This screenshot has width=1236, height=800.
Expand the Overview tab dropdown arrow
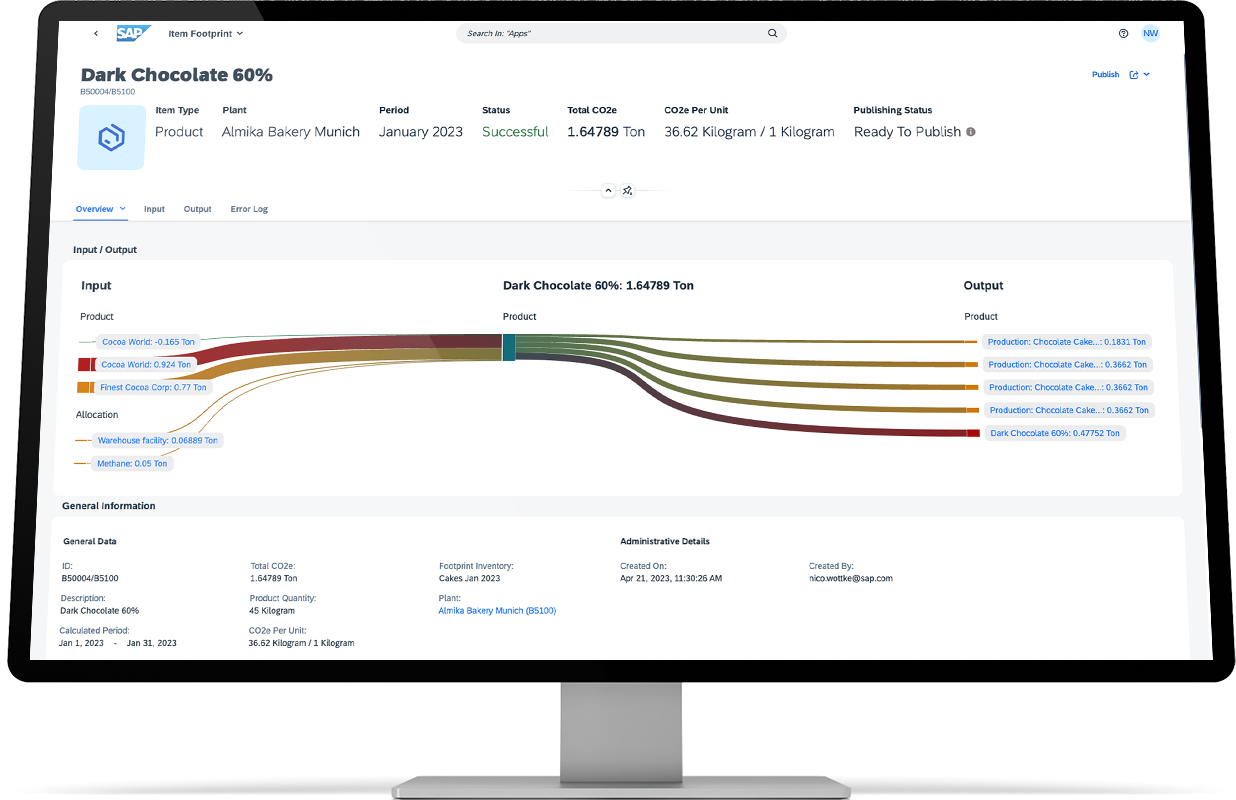(x=123, y=209)
